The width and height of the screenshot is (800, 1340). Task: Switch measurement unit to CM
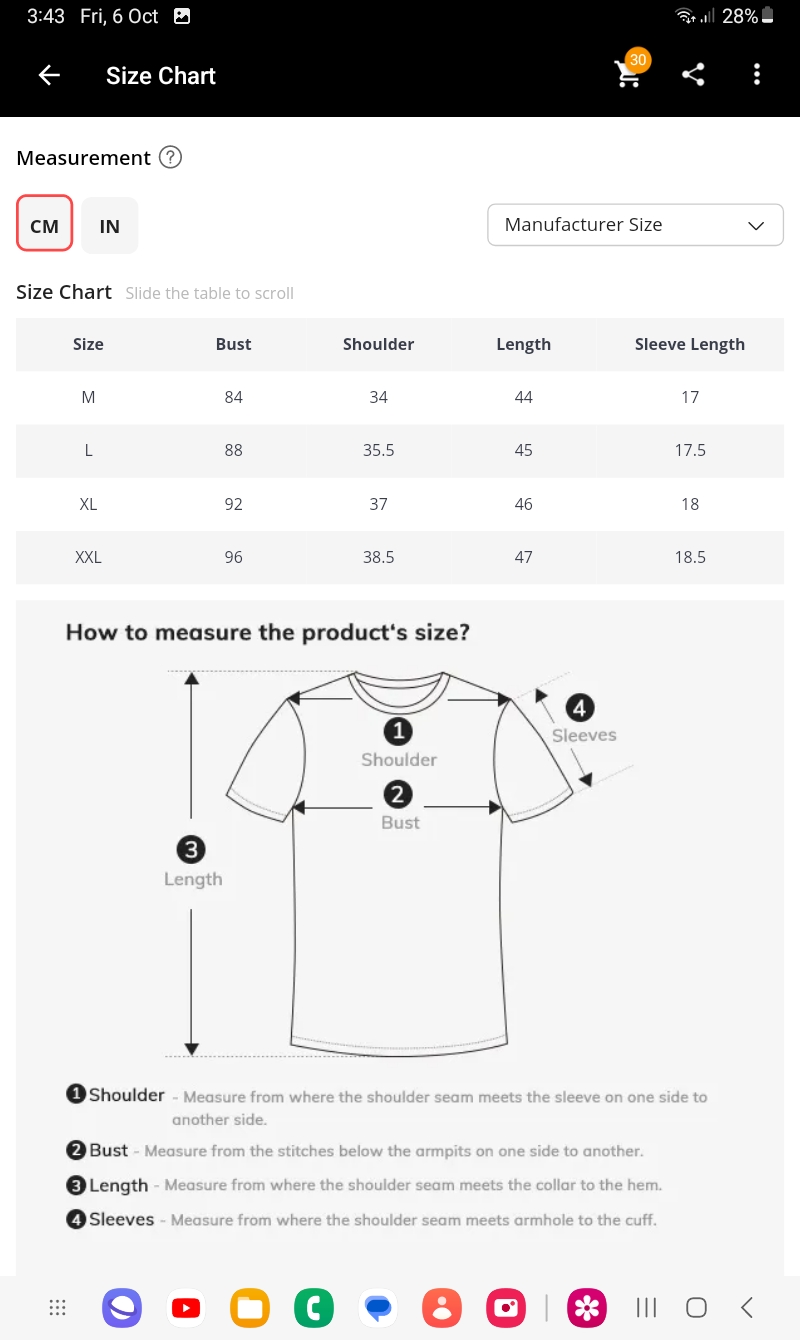[x=45, y=225]
